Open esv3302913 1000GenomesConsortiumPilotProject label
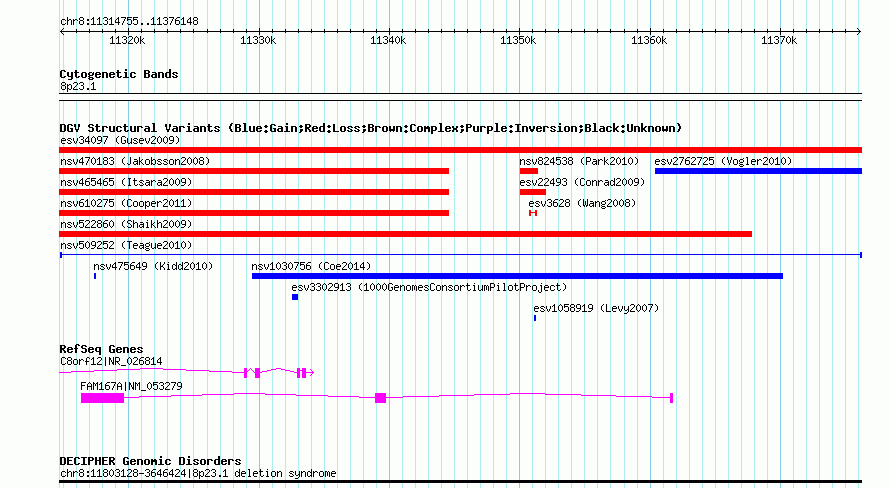Screen dimensions: 890x488 [x=429, y=287]
